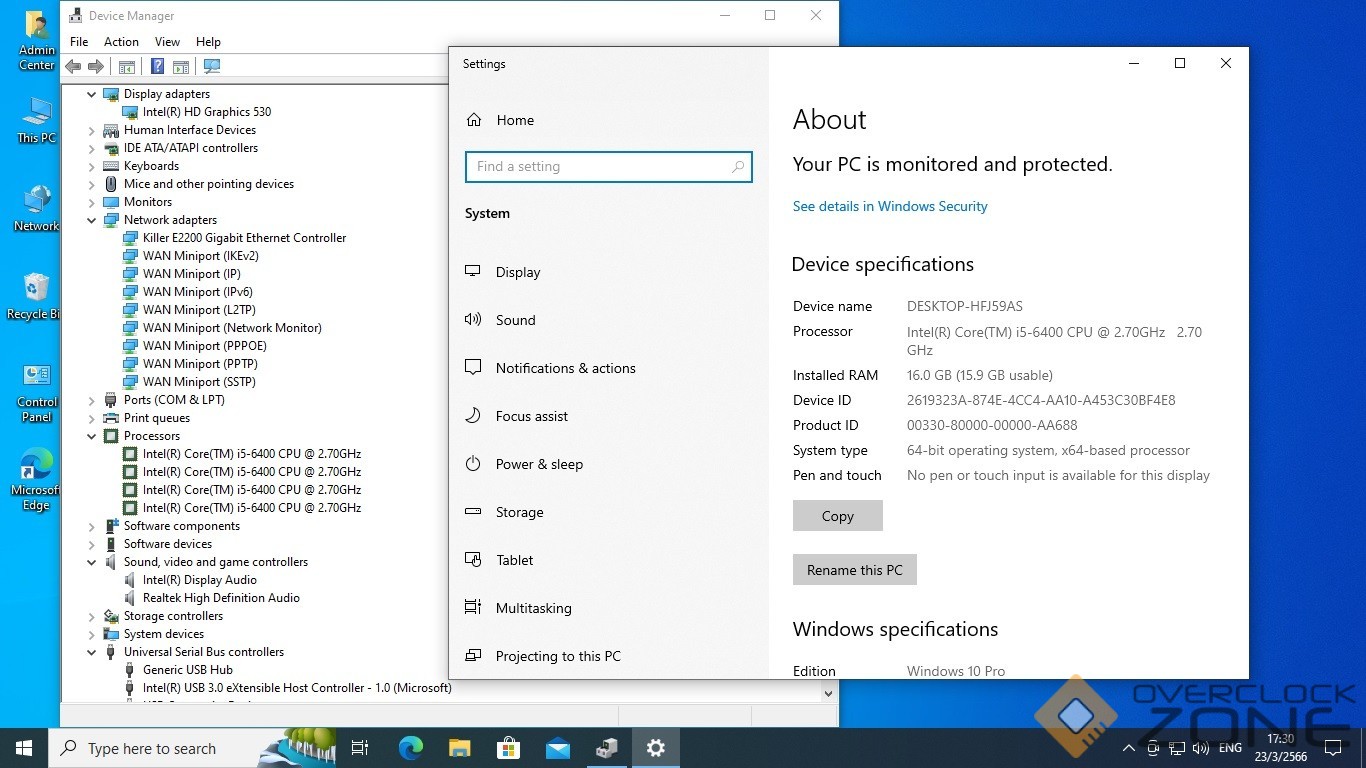
Task: Open the Mail app in taskbar
Action: click(x=558, y=748)
